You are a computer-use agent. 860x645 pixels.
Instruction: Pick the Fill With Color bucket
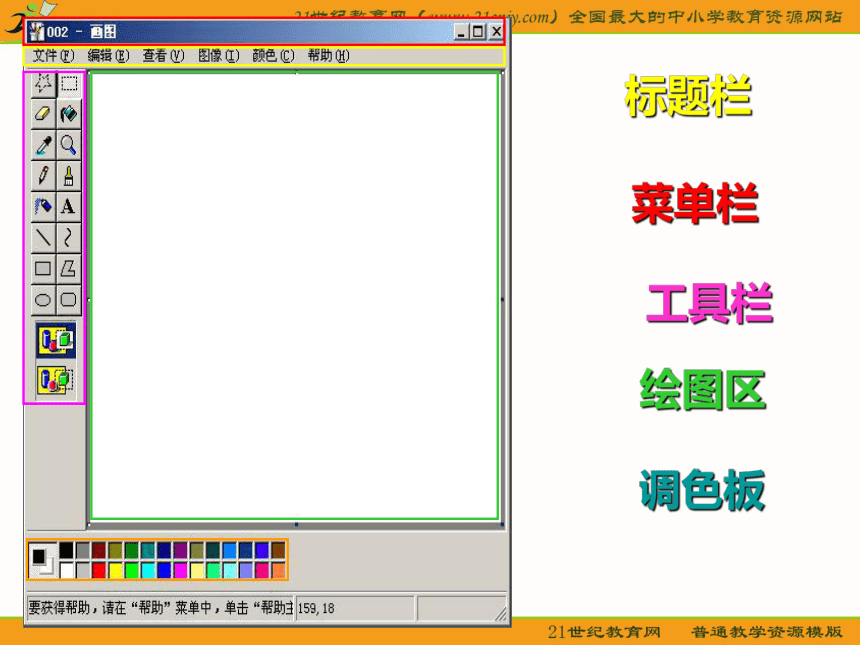(69, 114)
